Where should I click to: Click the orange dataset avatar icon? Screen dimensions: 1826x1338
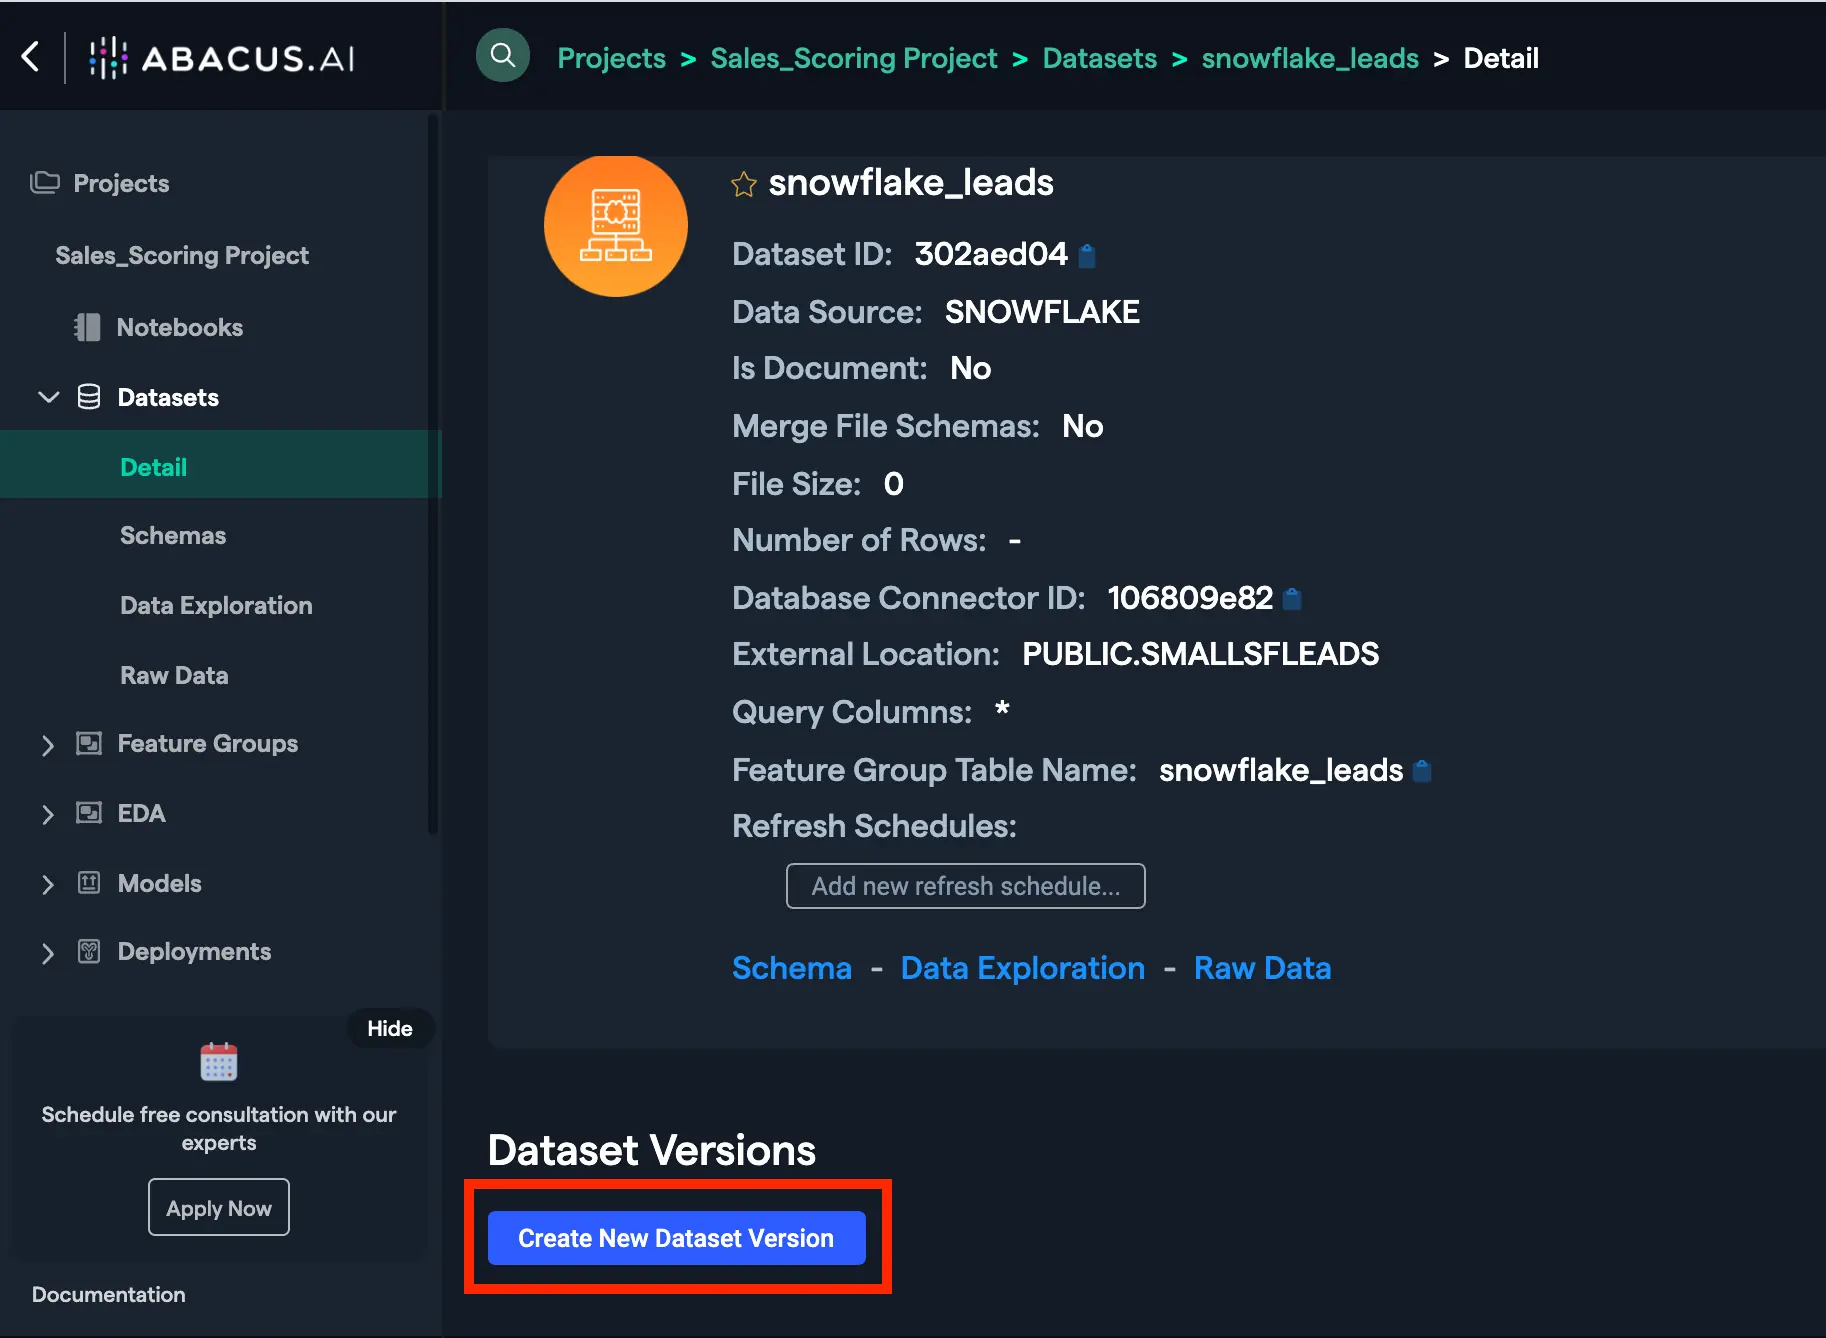pyautogui.click(x=615, y=226)
